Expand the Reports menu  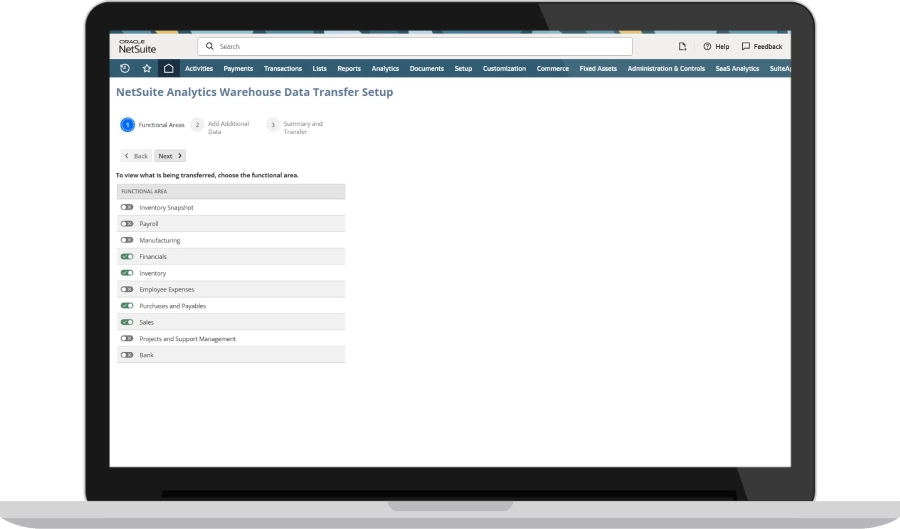(349, 69)
